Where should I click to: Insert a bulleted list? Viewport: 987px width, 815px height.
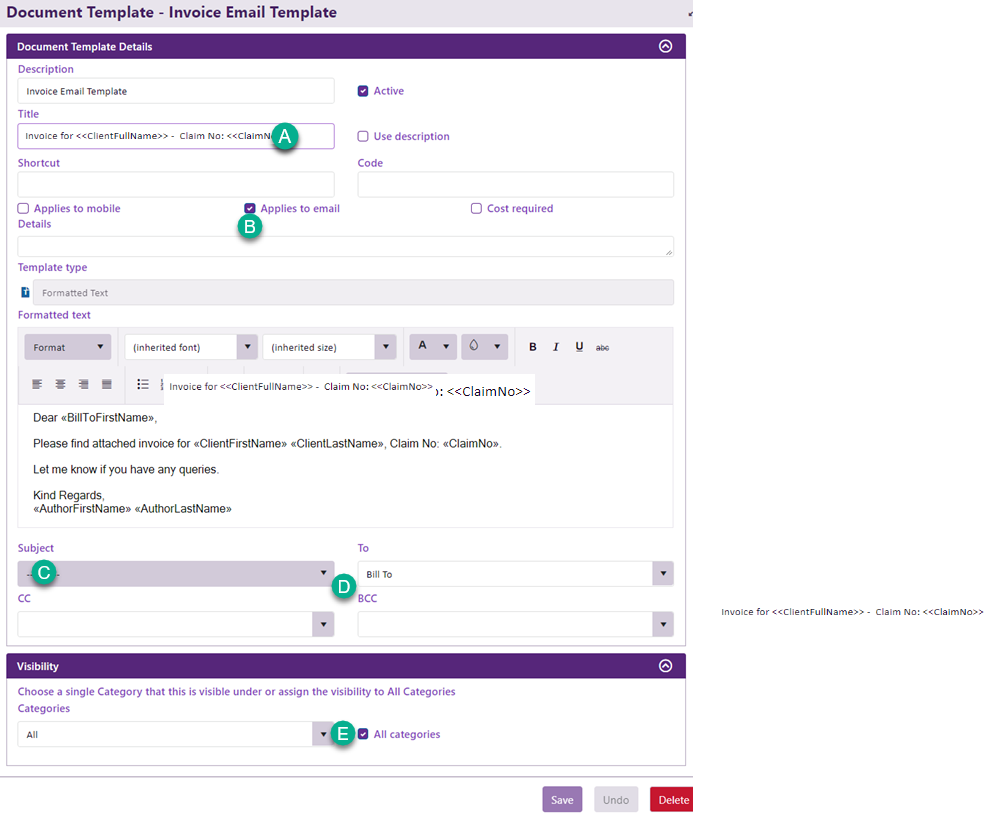coord(143,384)
